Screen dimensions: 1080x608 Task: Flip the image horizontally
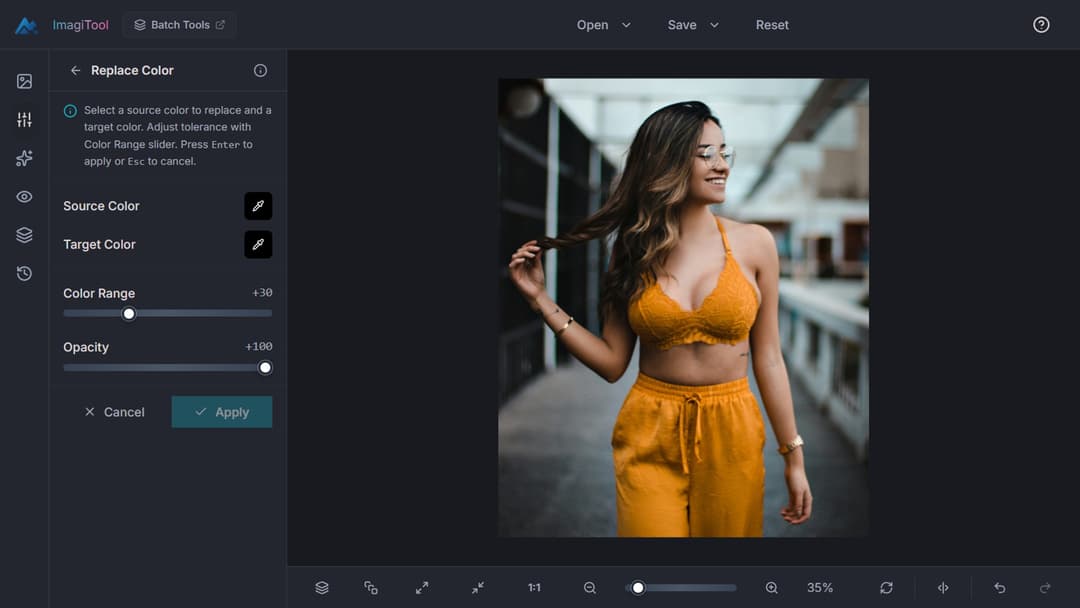coord(943,587)
